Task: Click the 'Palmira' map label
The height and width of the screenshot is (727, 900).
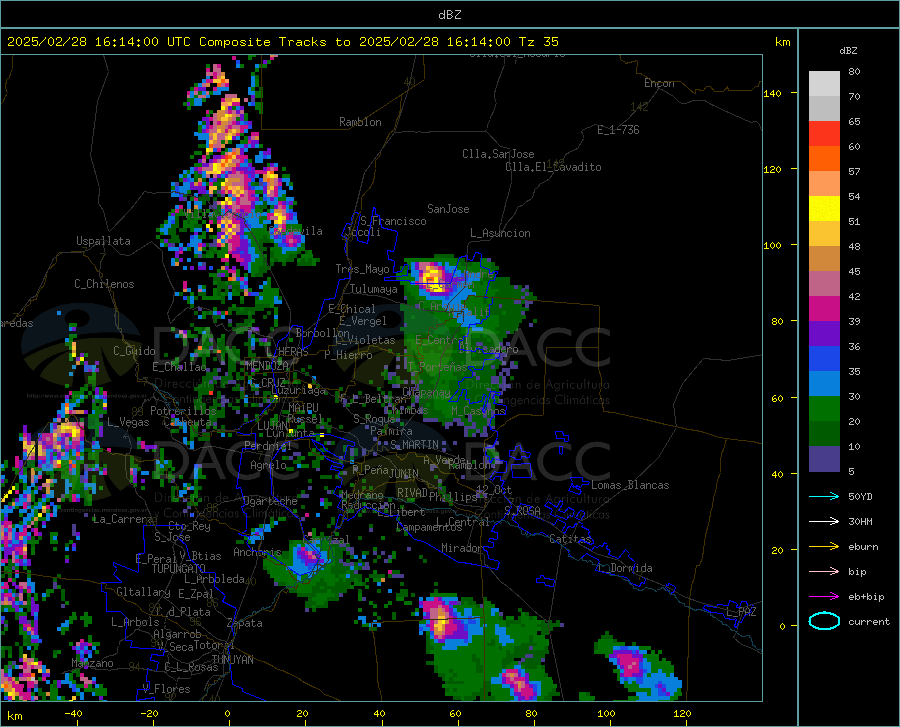Action: pyautogui.click(x=391, y=431)
